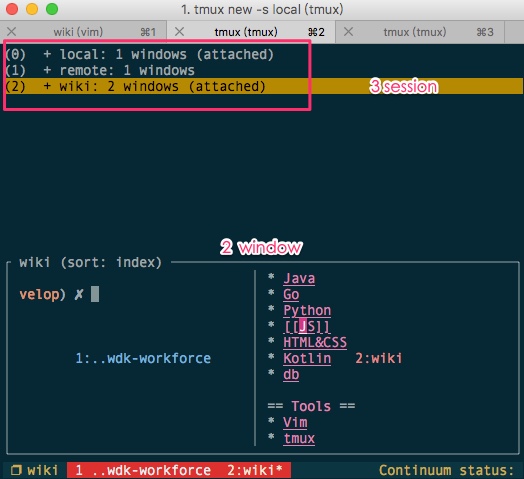Click the session icon in status bar

click(16, 470)
